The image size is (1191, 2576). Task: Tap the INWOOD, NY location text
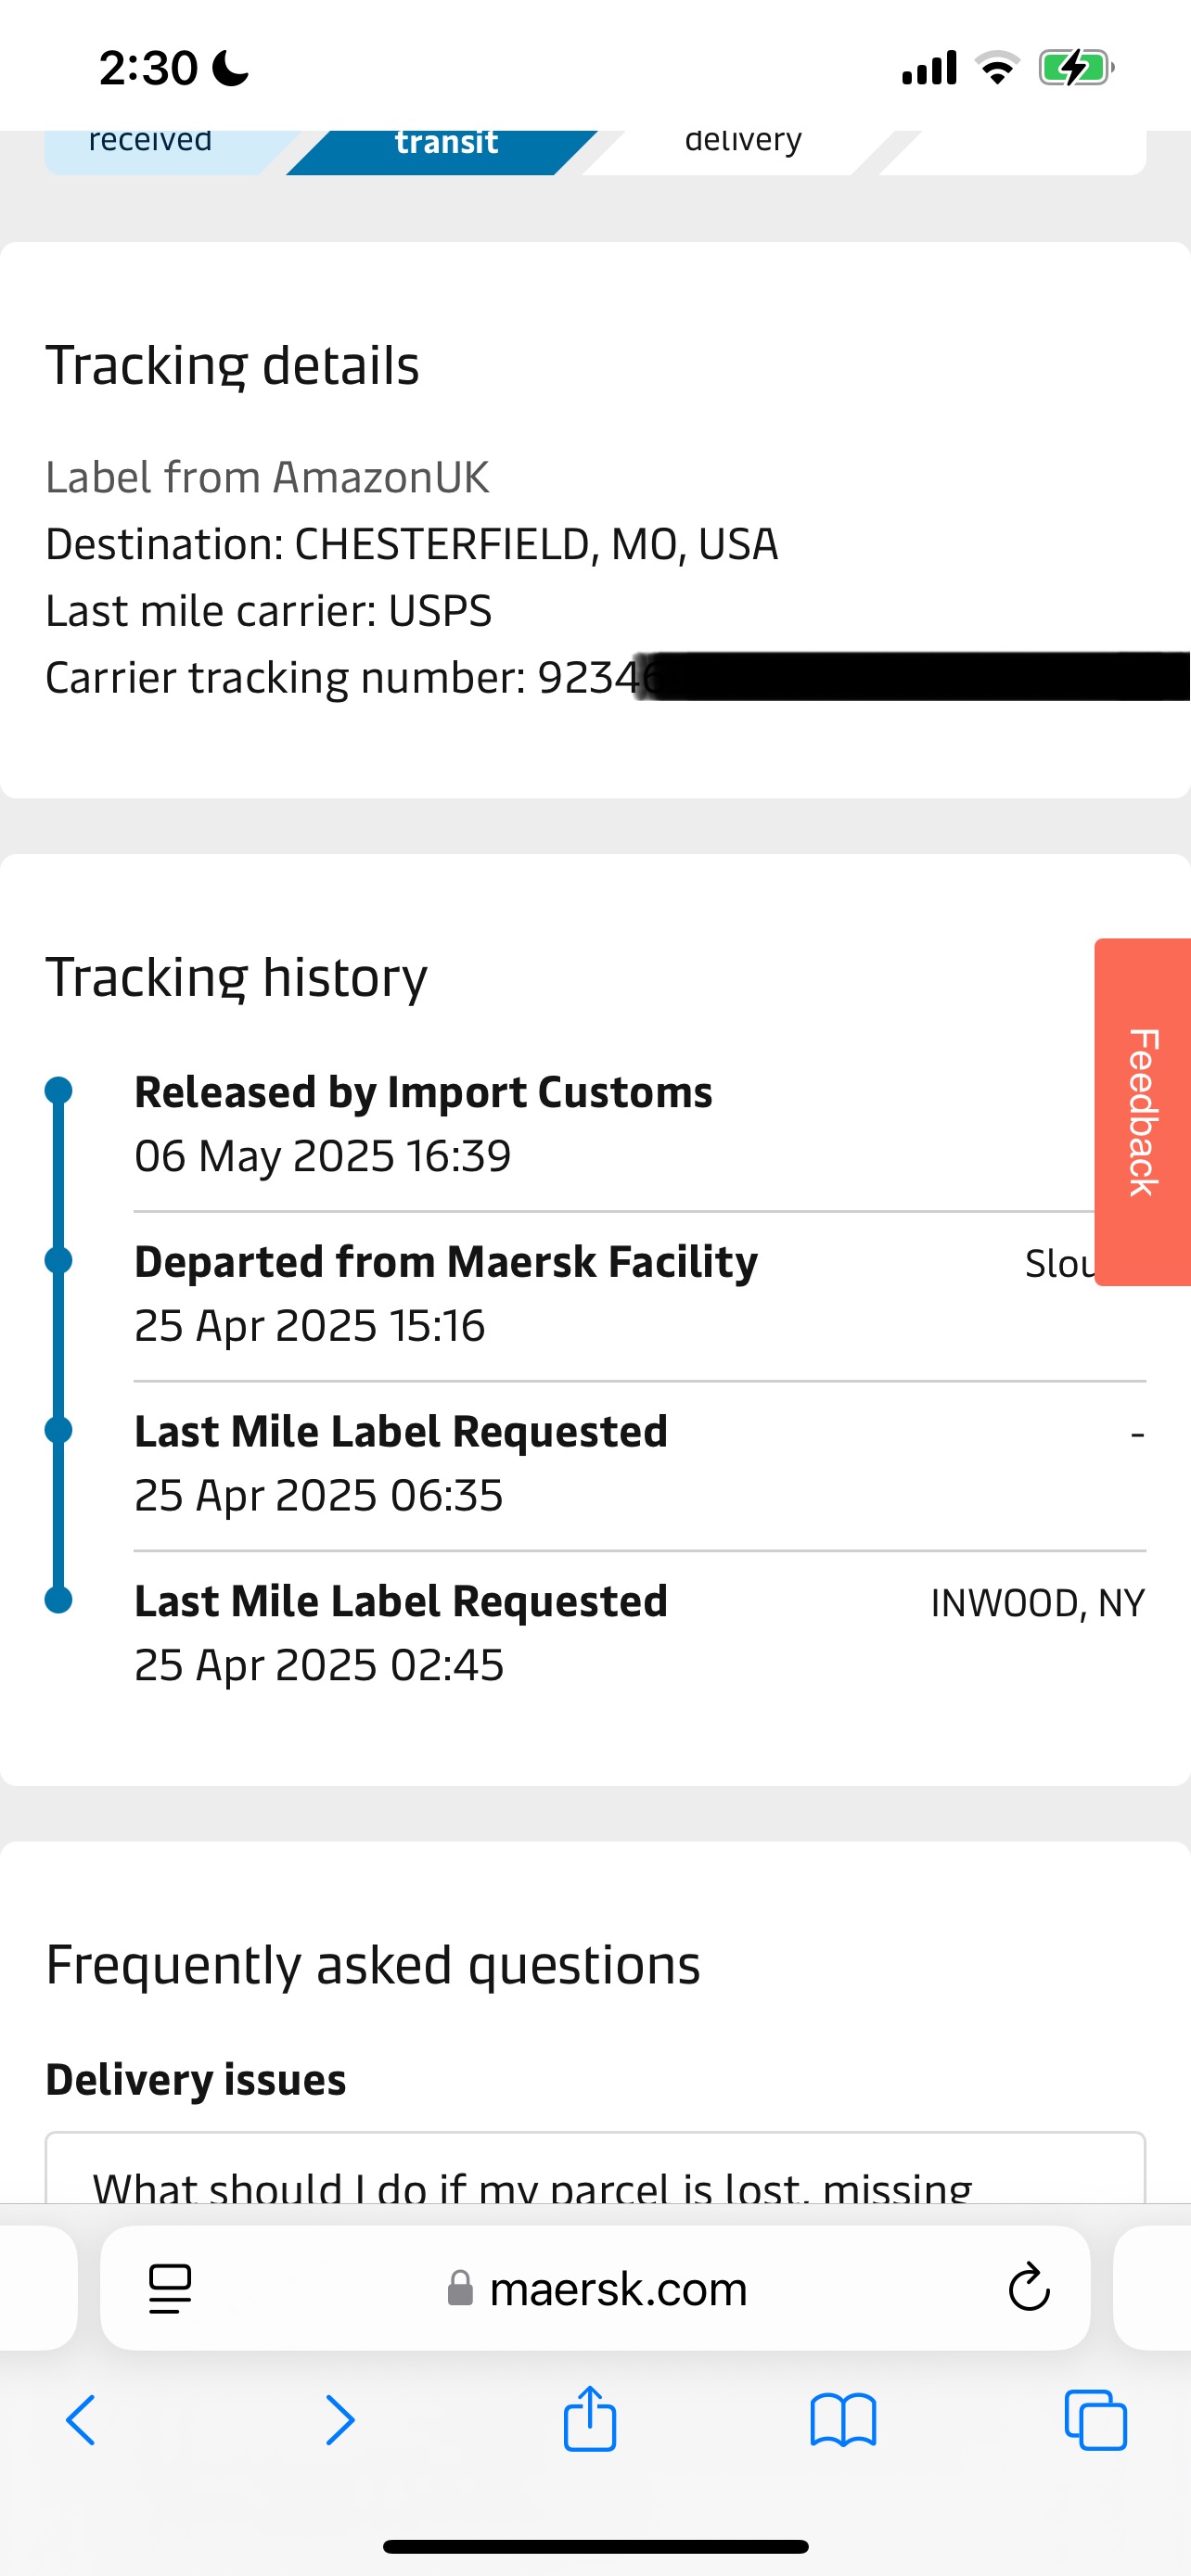1037,1603
